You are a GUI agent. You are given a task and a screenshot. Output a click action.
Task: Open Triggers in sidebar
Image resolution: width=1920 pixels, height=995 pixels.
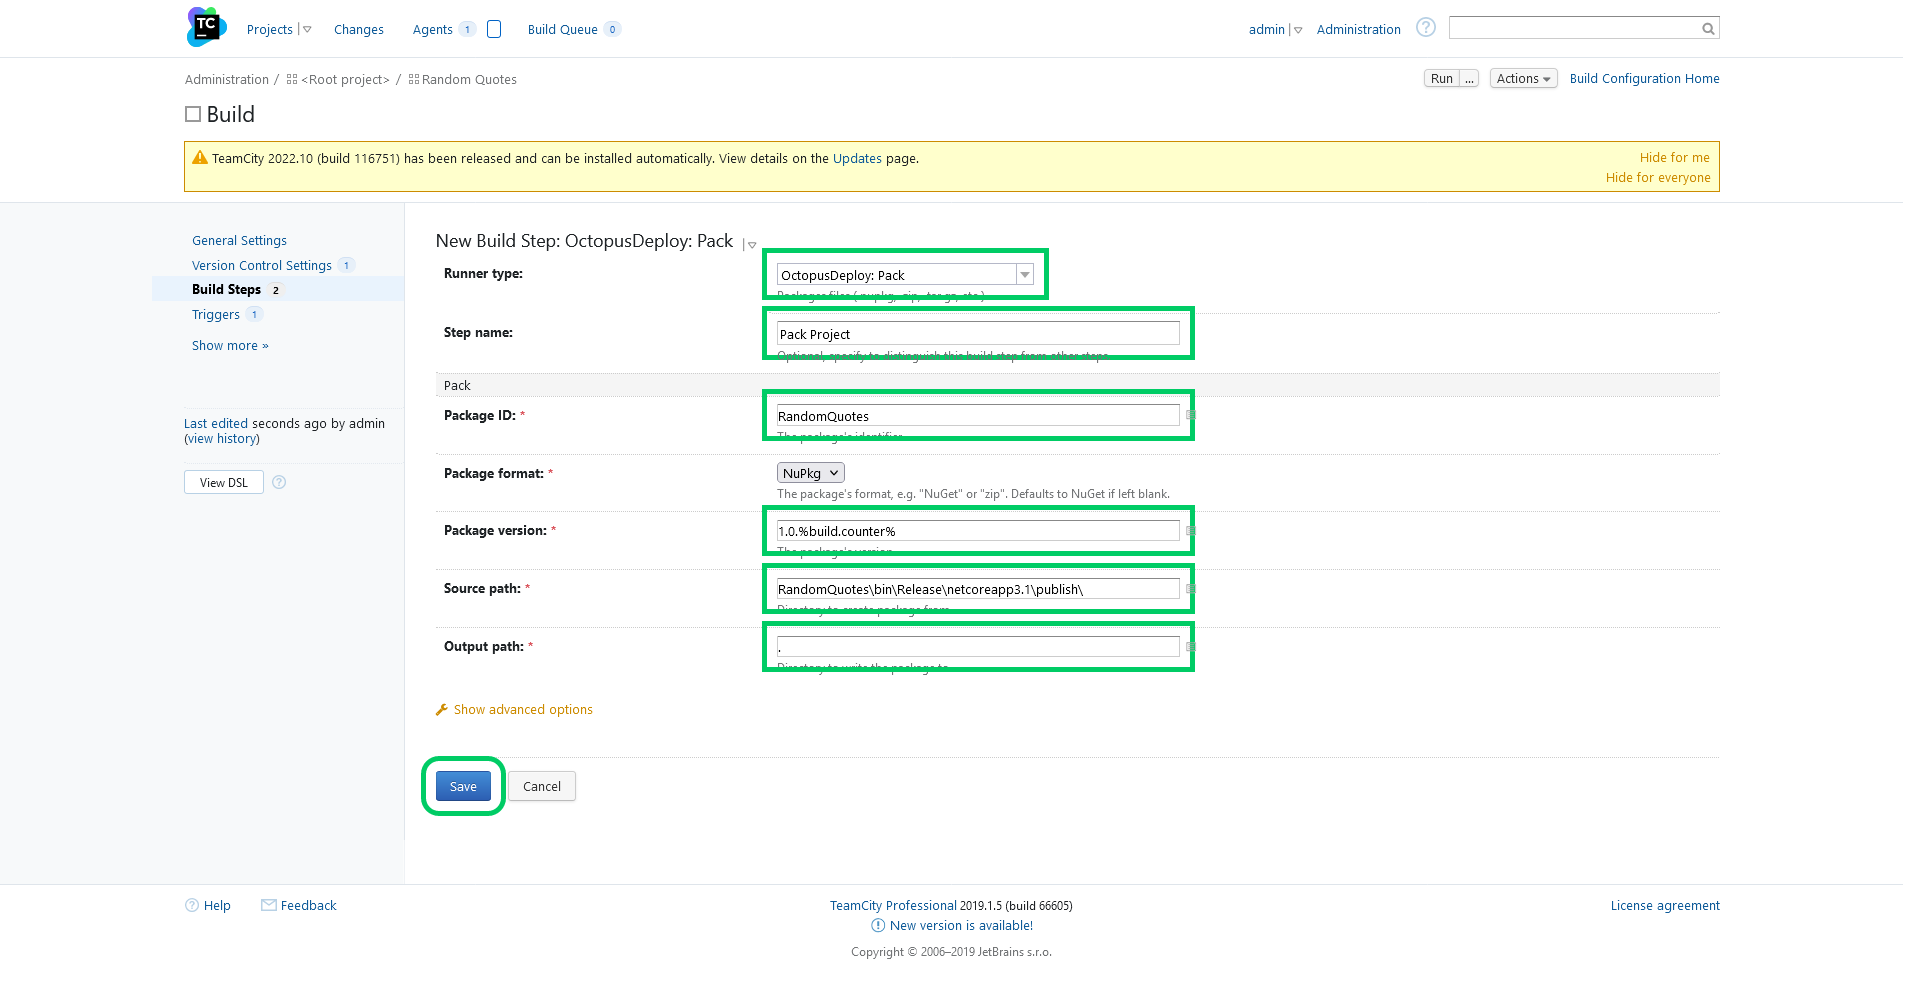pos(216,314)
